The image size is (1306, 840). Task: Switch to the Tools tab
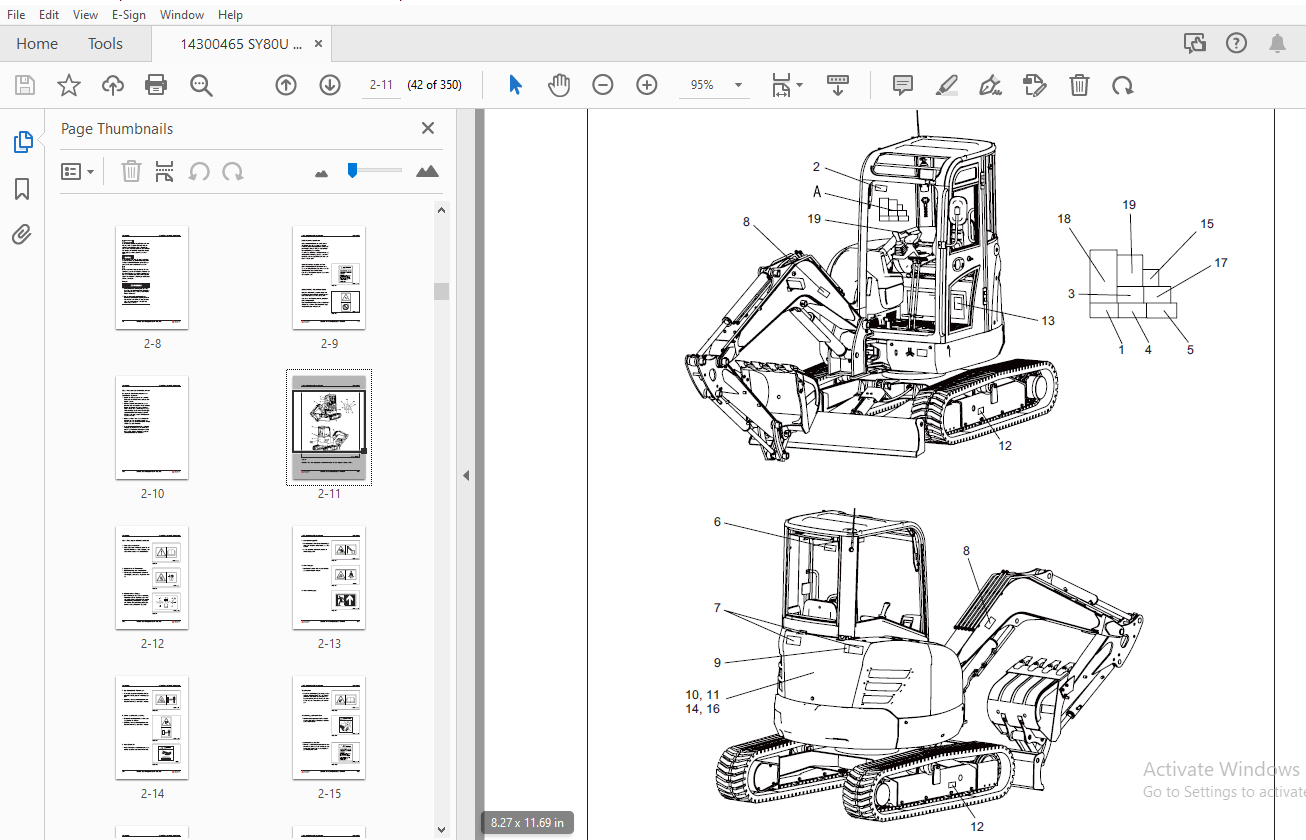pos(105,43)
